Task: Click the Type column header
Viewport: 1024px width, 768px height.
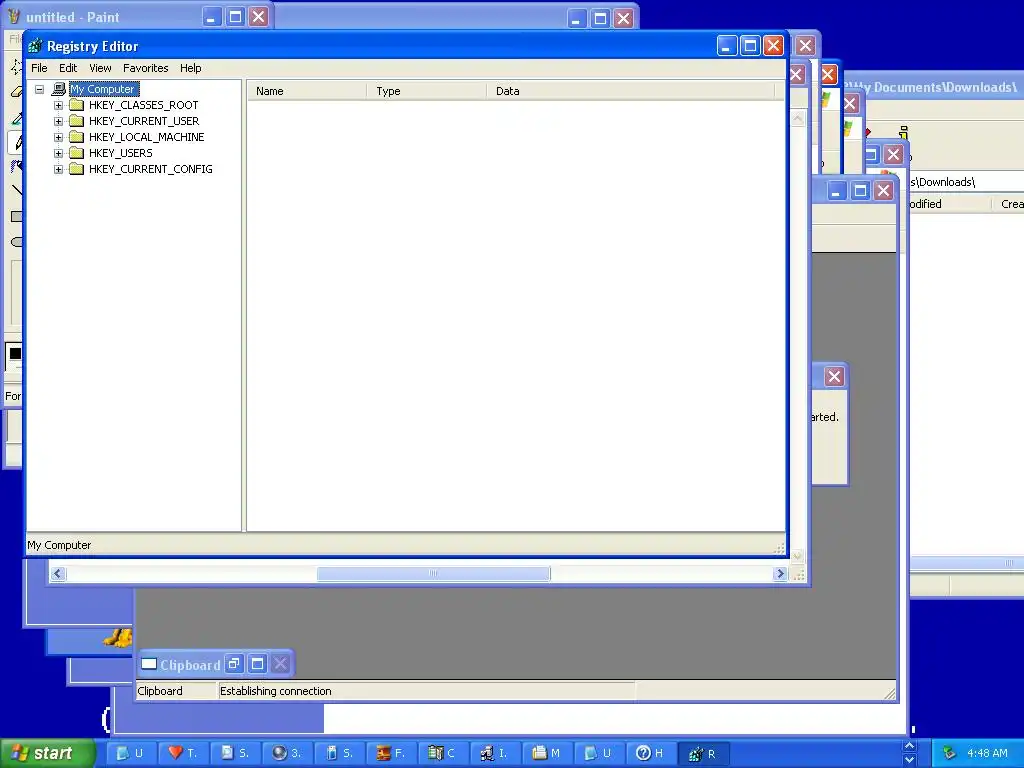Action: 426,91
